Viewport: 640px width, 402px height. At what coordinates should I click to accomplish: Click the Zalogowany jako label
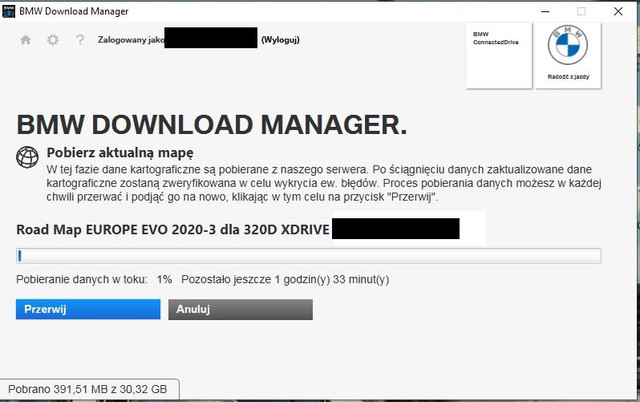131,40
